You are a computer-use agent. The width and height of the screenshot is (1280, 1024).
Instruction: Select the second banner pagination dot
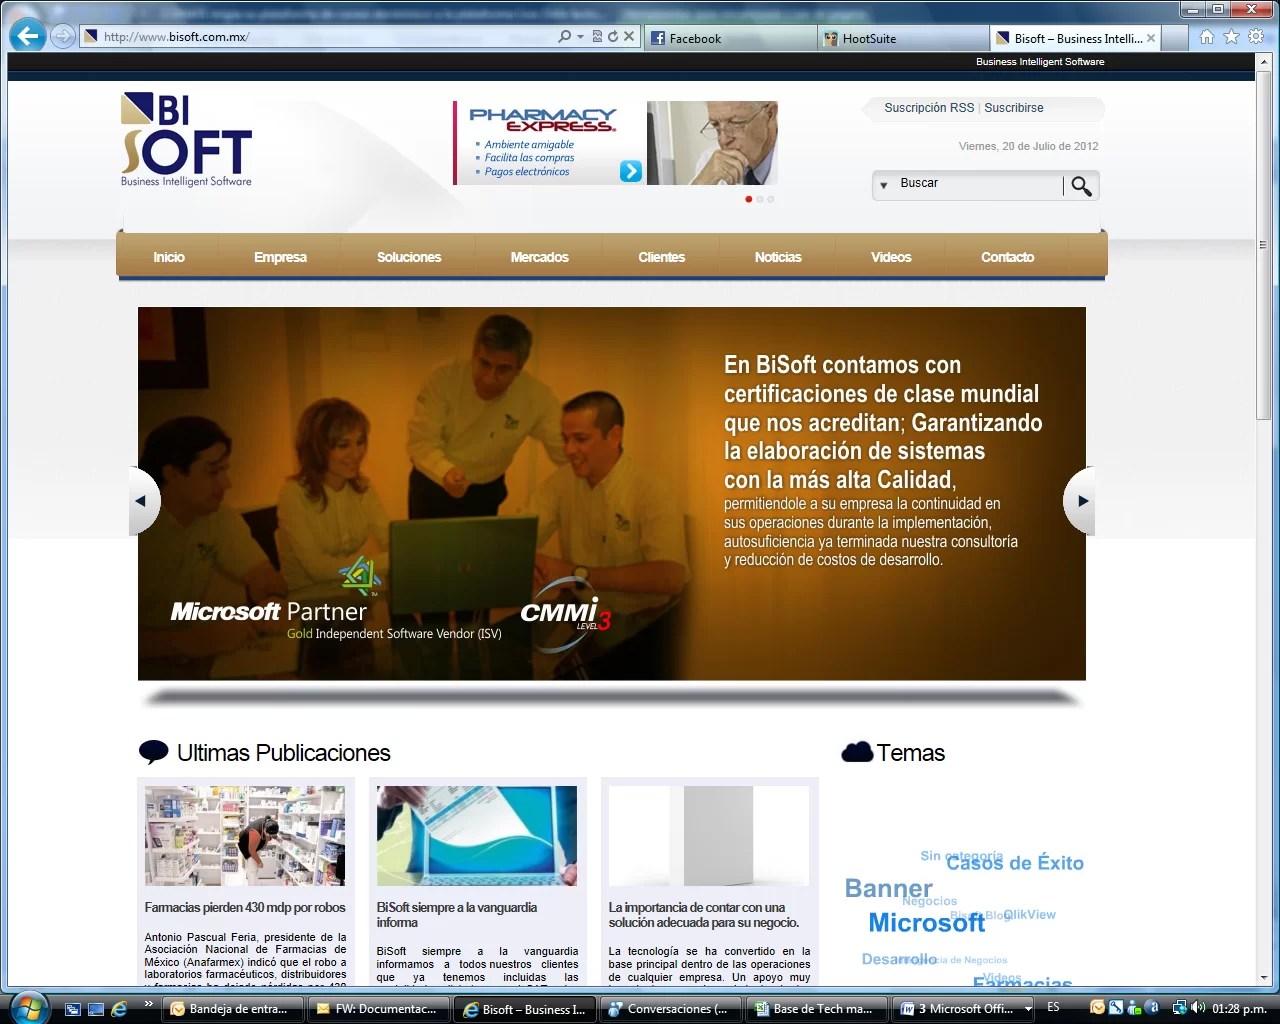[x=760, y=199]
